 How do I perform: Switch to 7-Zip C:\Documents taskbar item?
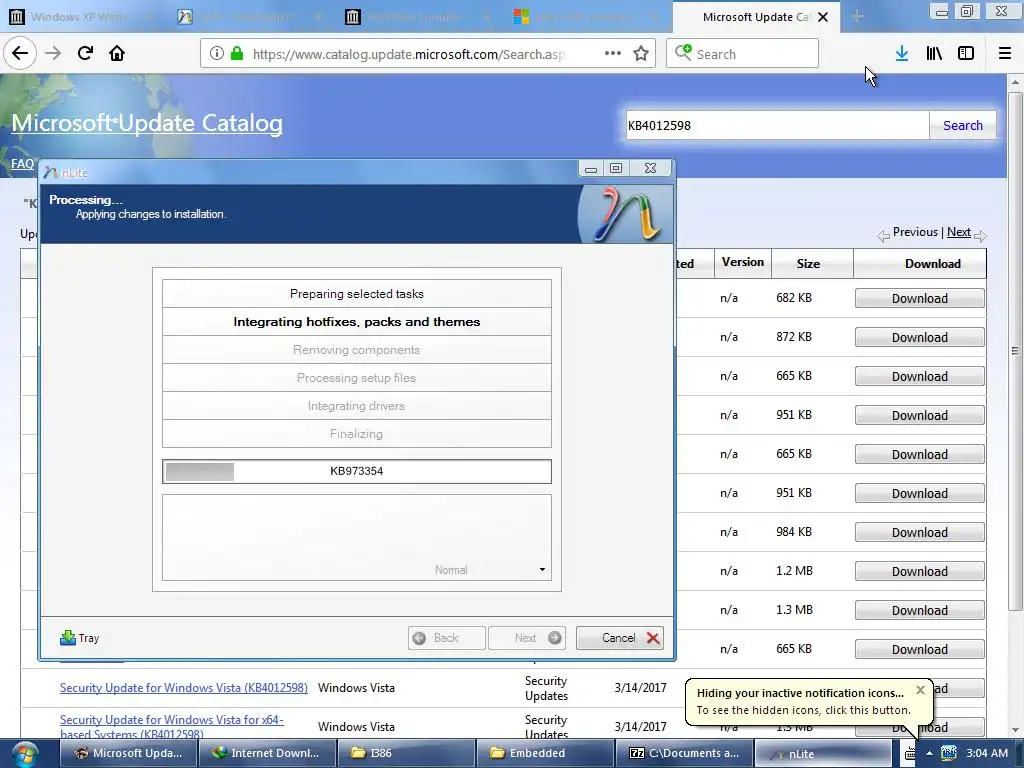point(684,753)
